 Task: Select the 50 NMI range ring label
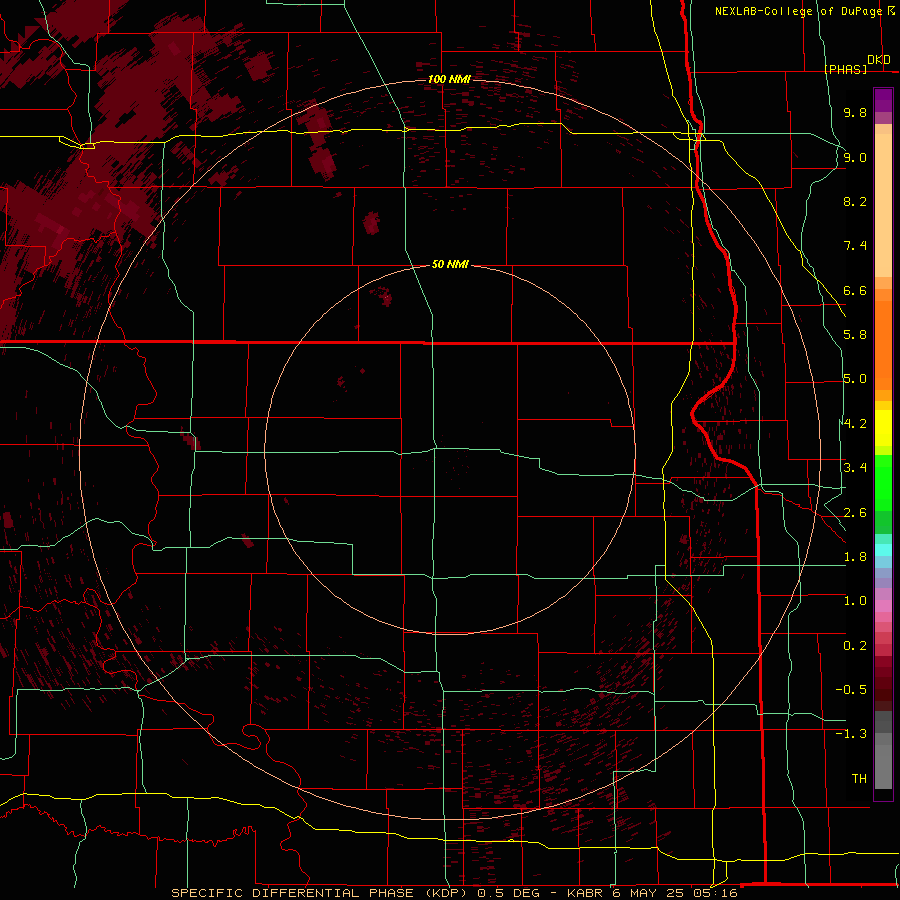pyautogui.click(x=450, y=264)
